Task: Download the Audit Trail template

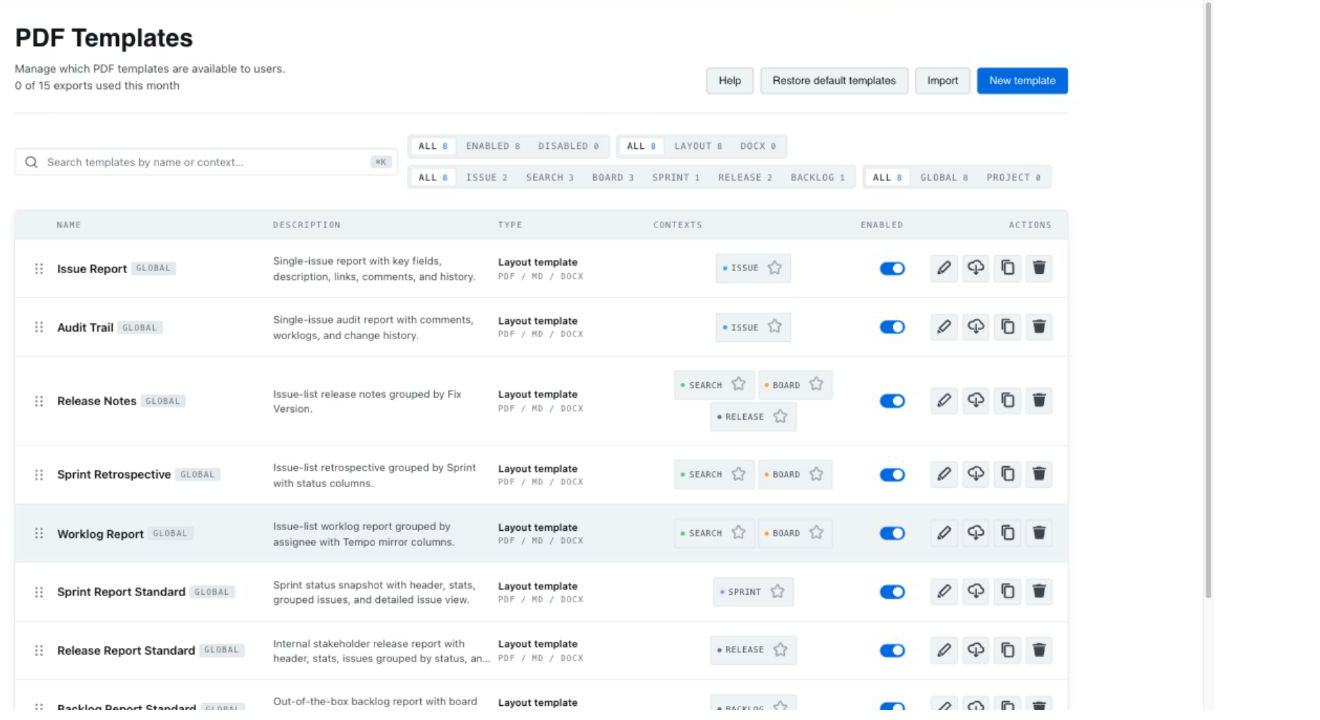Action: point(976,327)
